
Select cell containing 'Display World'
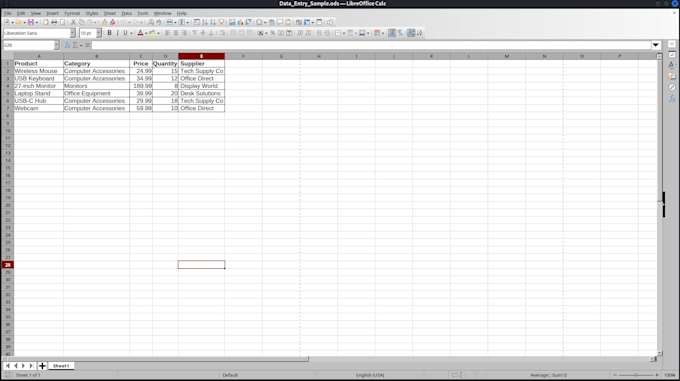201,86
